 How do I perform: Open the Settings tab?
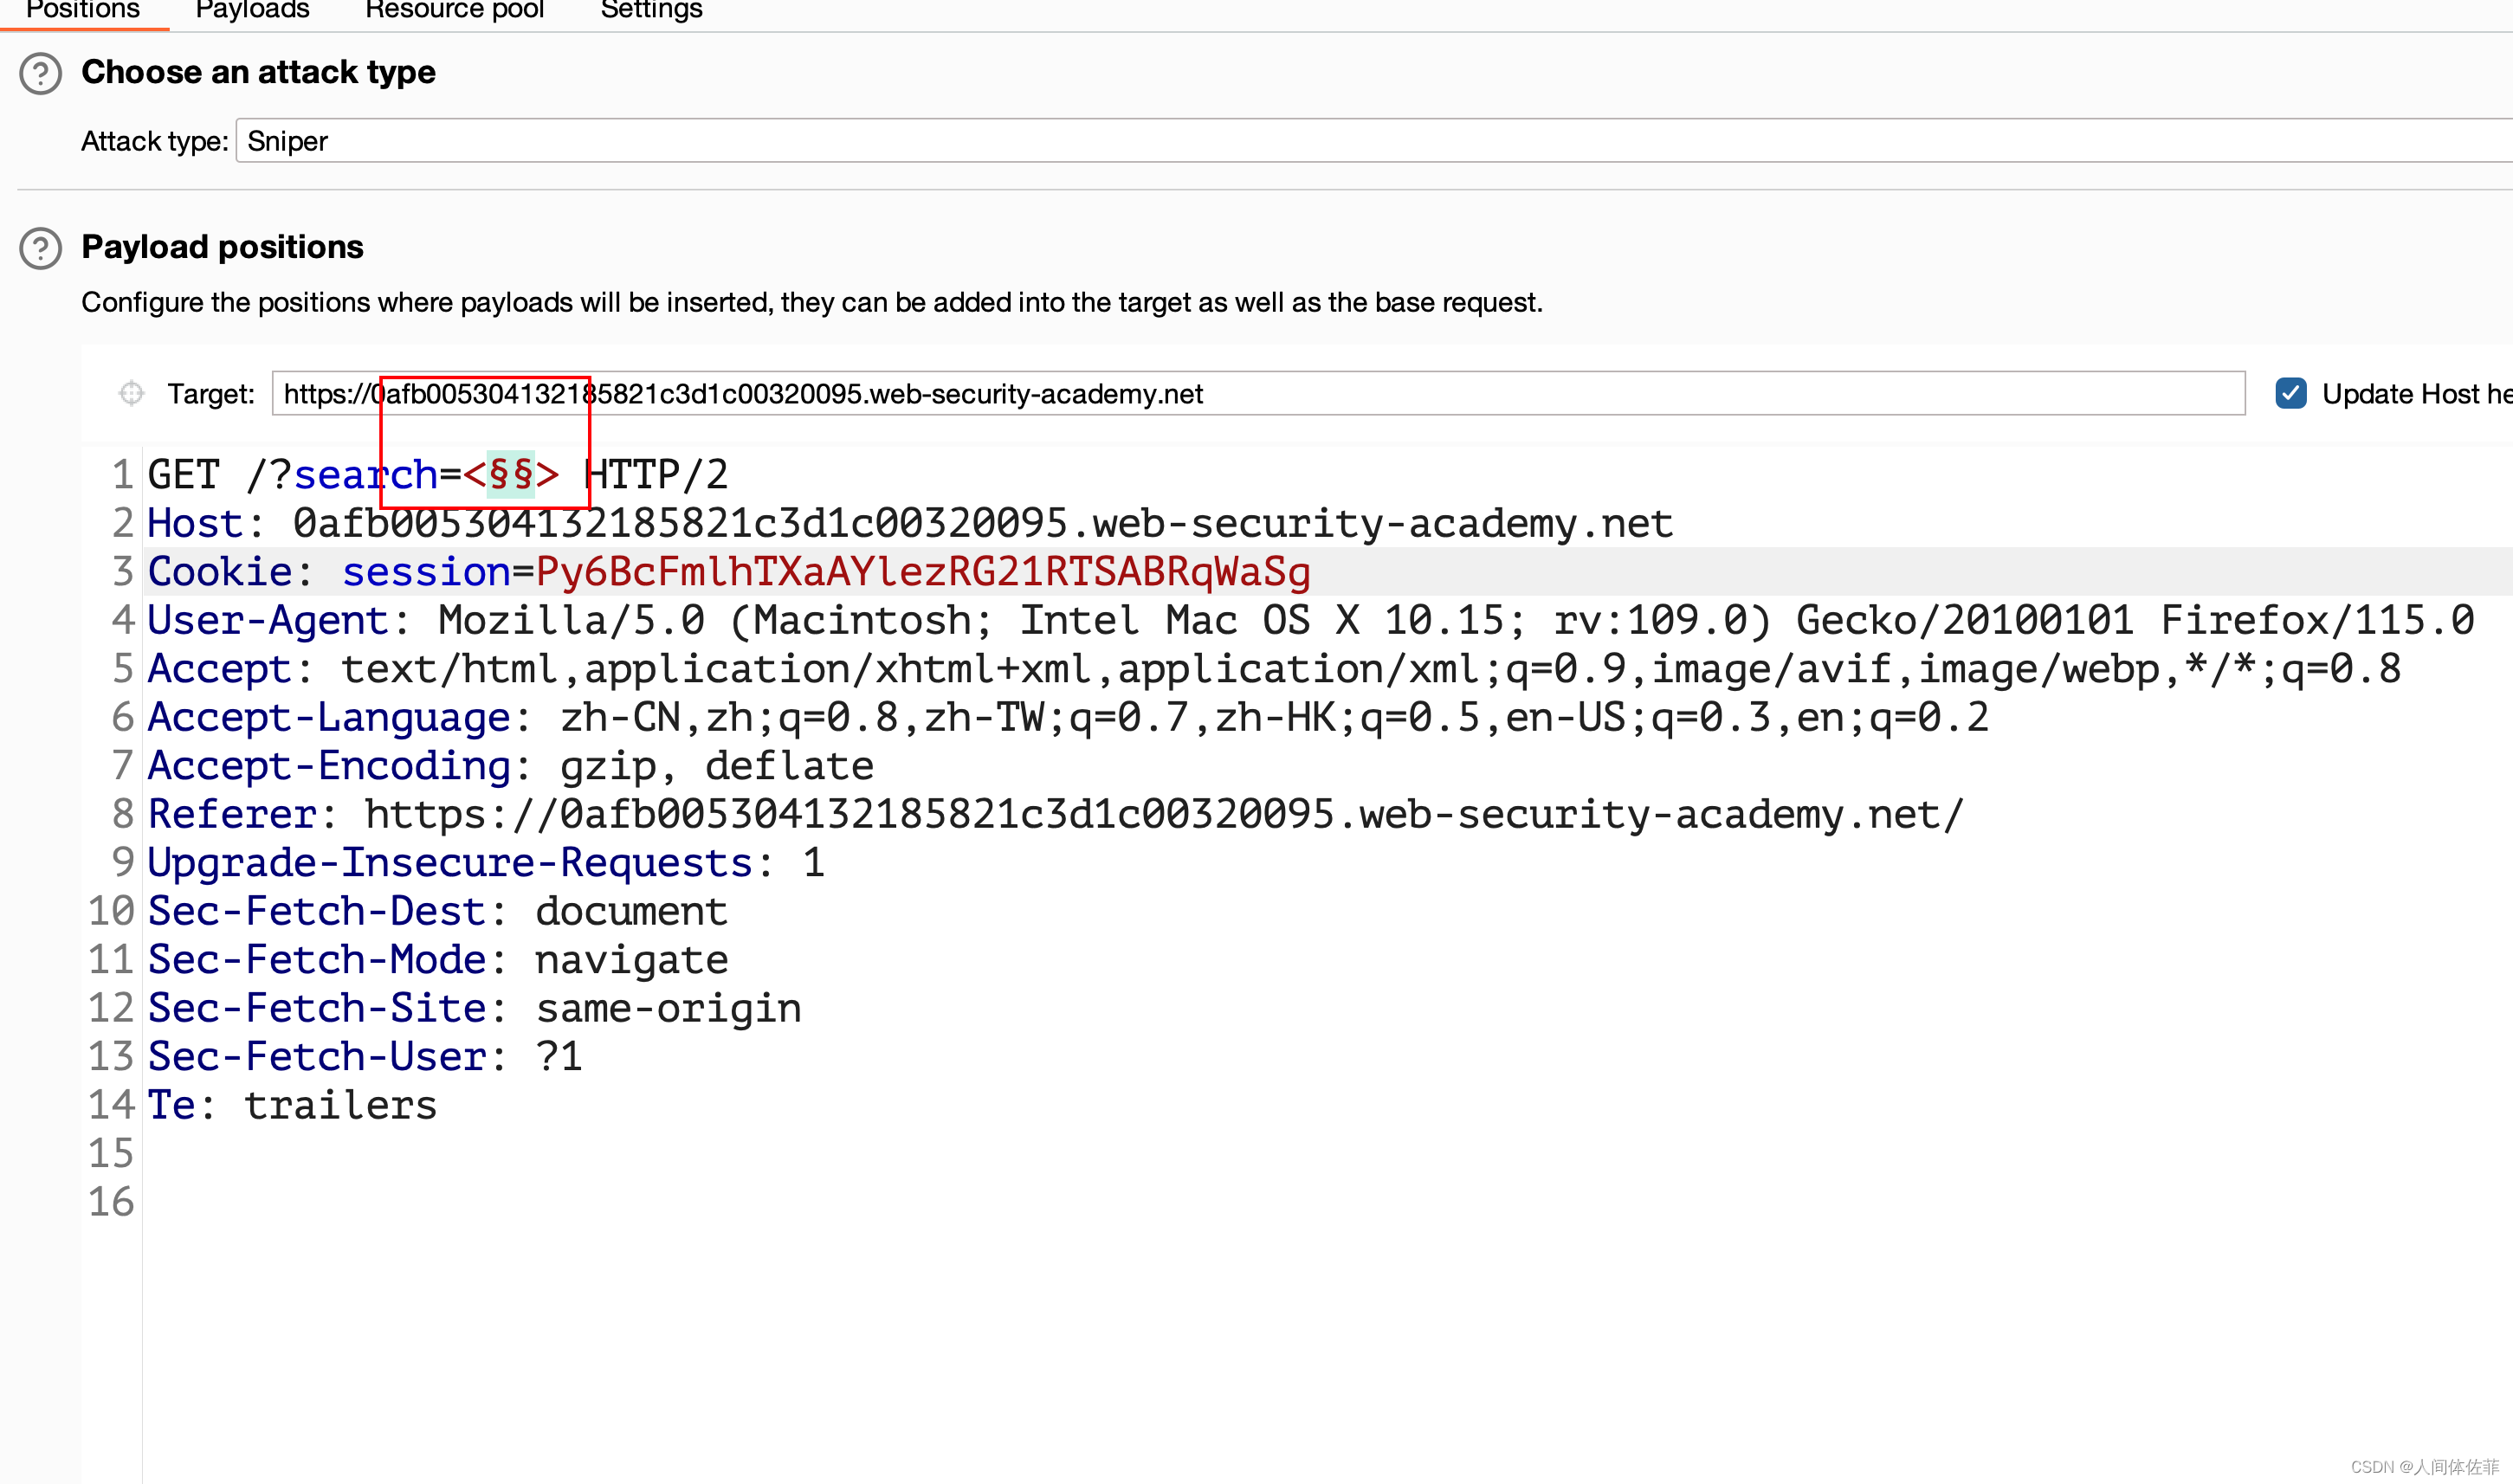(x=651, y=10)
